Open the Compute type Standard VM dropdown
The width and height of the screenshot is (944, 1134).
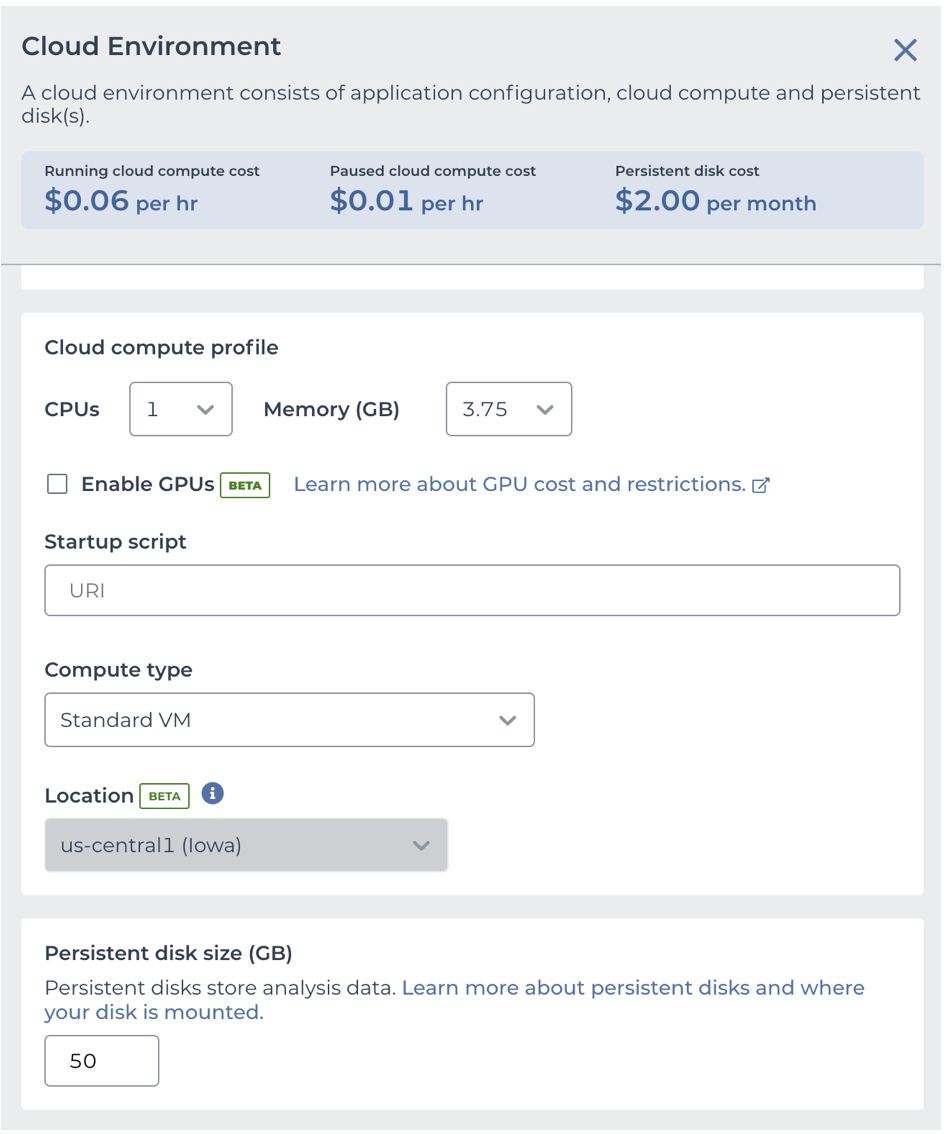[289, 720]
